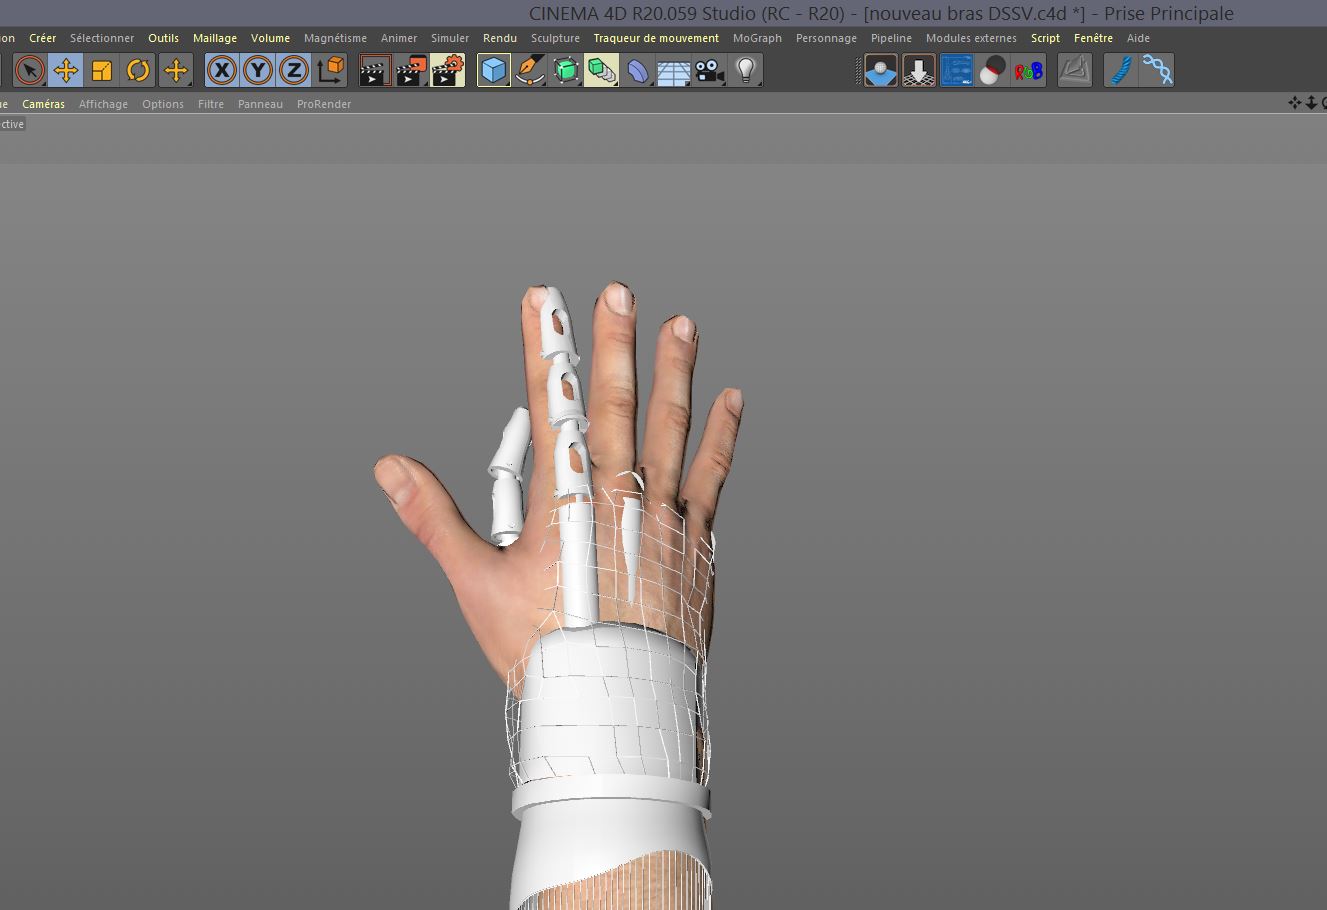Open the Personnage menu
The height and width of the screenshot is (910, 1327).
coord(826,38)
